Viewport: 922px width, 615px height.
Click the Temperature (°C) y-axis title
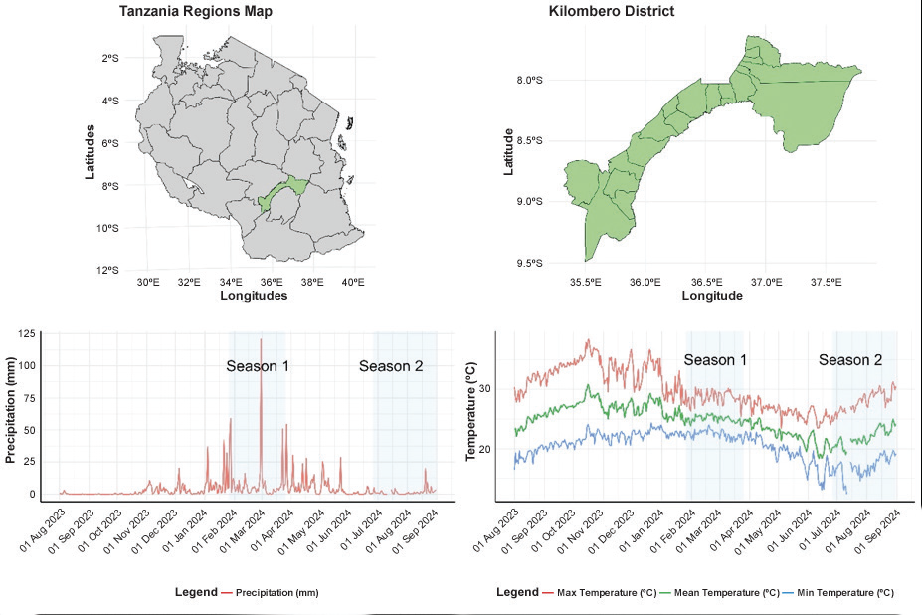pos(471,412)
